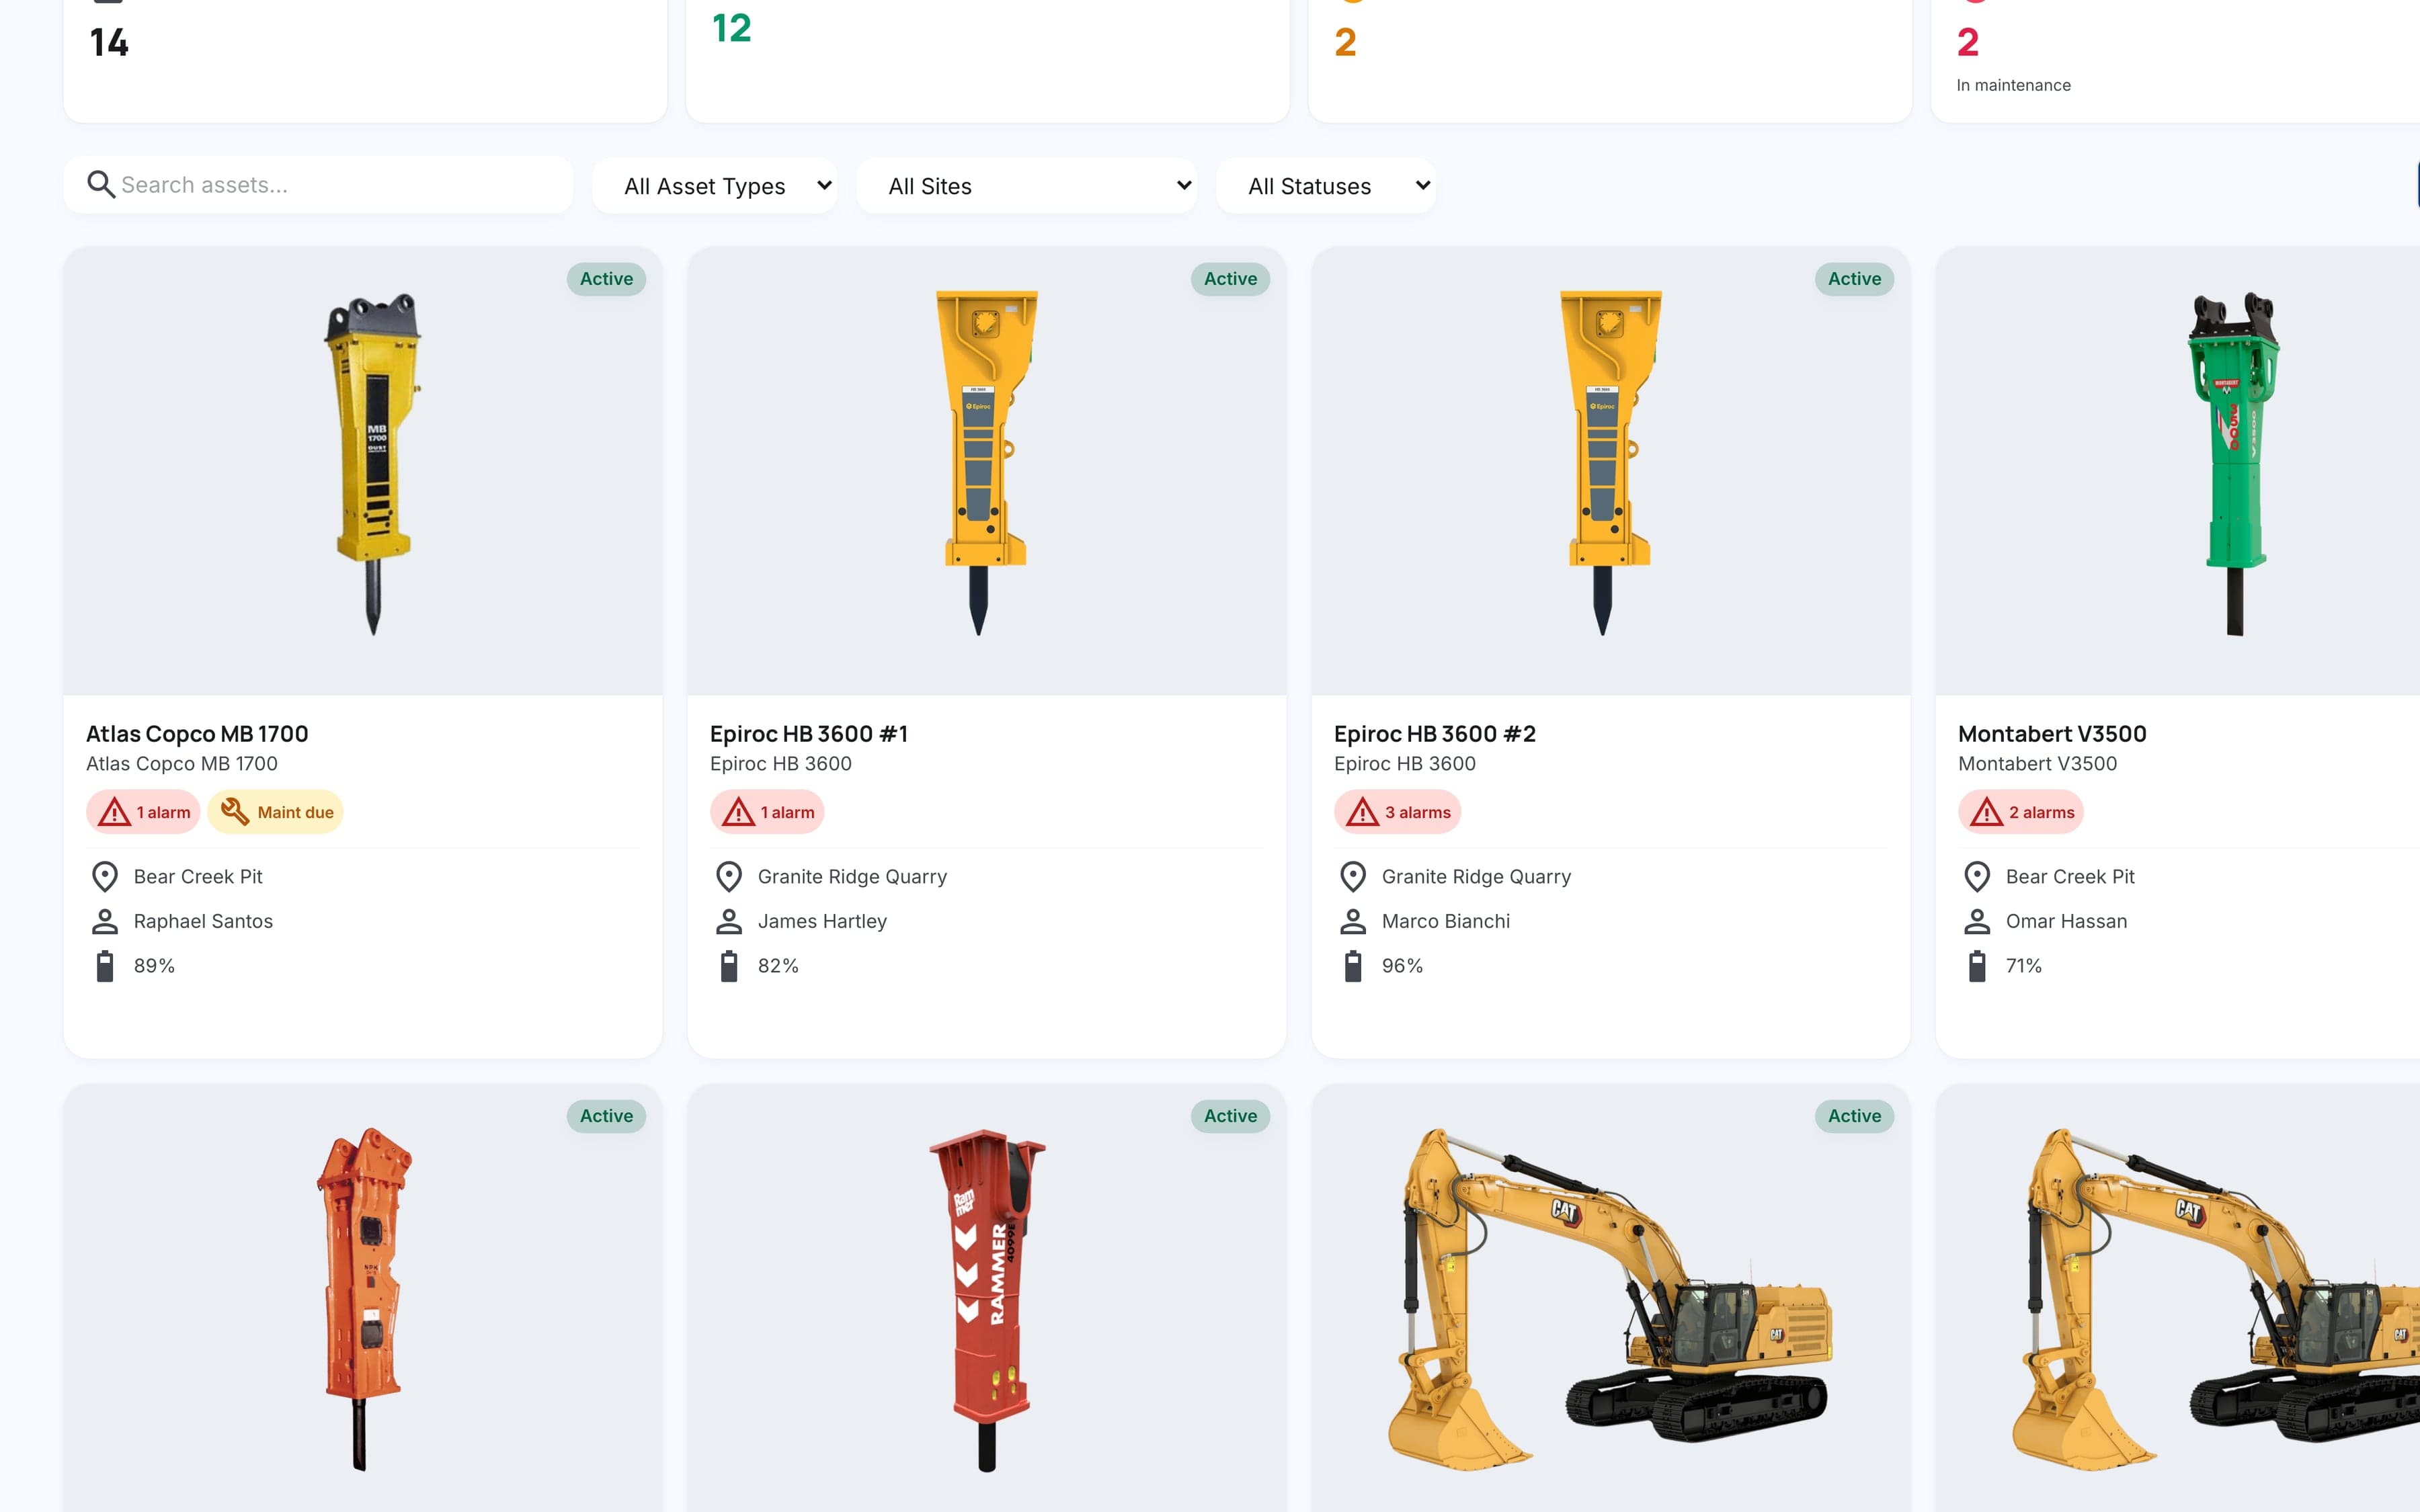Click location pin icon on Epiroc HB 3600 #1 card
The height and width of the screenshot is (1512, 2420).
[x=729, y=877]
